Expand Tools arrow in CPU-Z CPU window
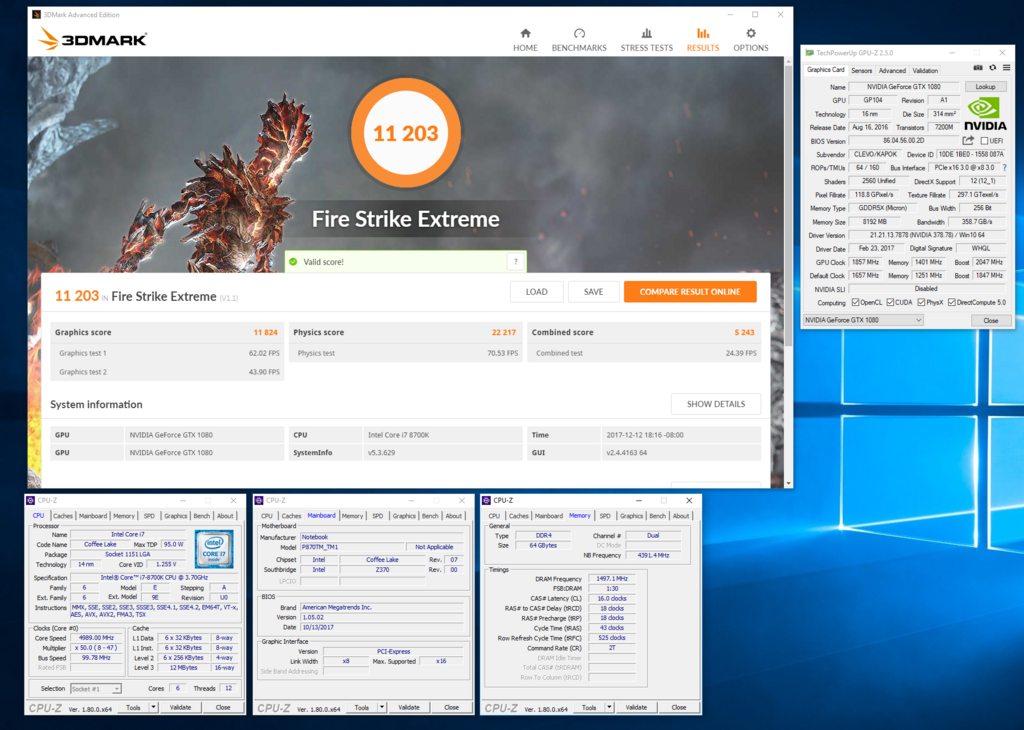Screen dimensions: 1024x730 [x=153, y=707]
